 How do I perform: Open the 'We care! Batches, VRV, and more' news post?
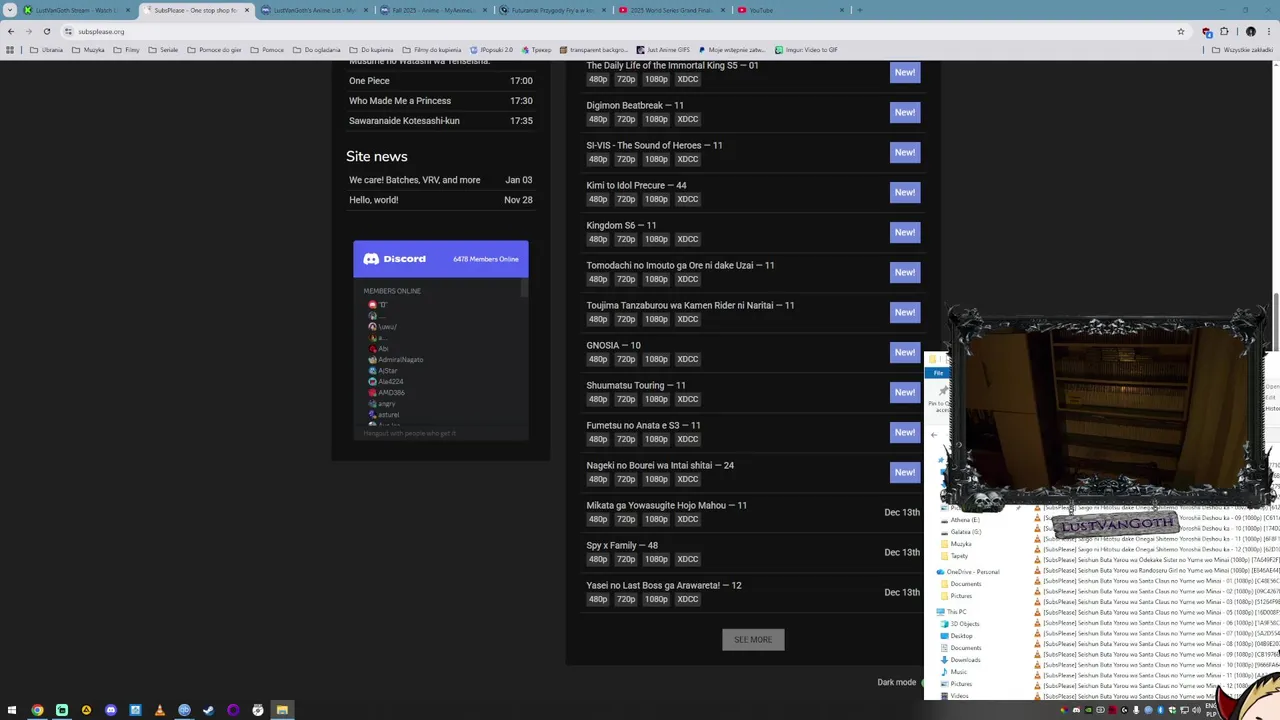[414, 180]
